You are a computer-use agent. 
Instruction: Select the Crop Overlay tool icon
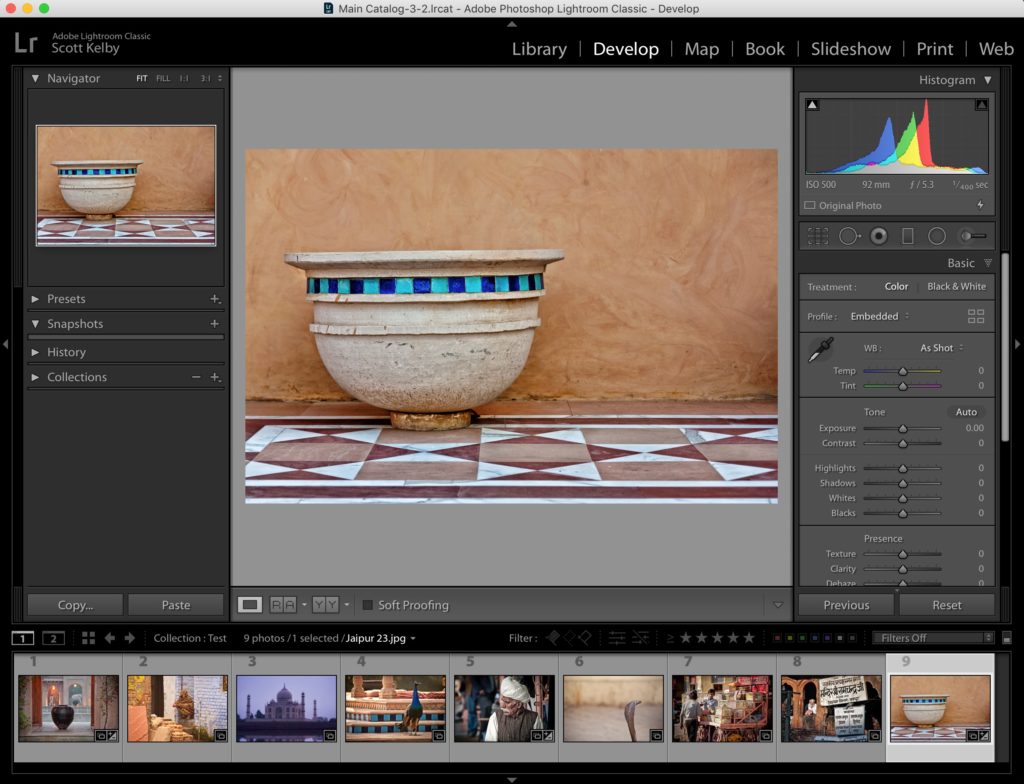click(818, 236)
